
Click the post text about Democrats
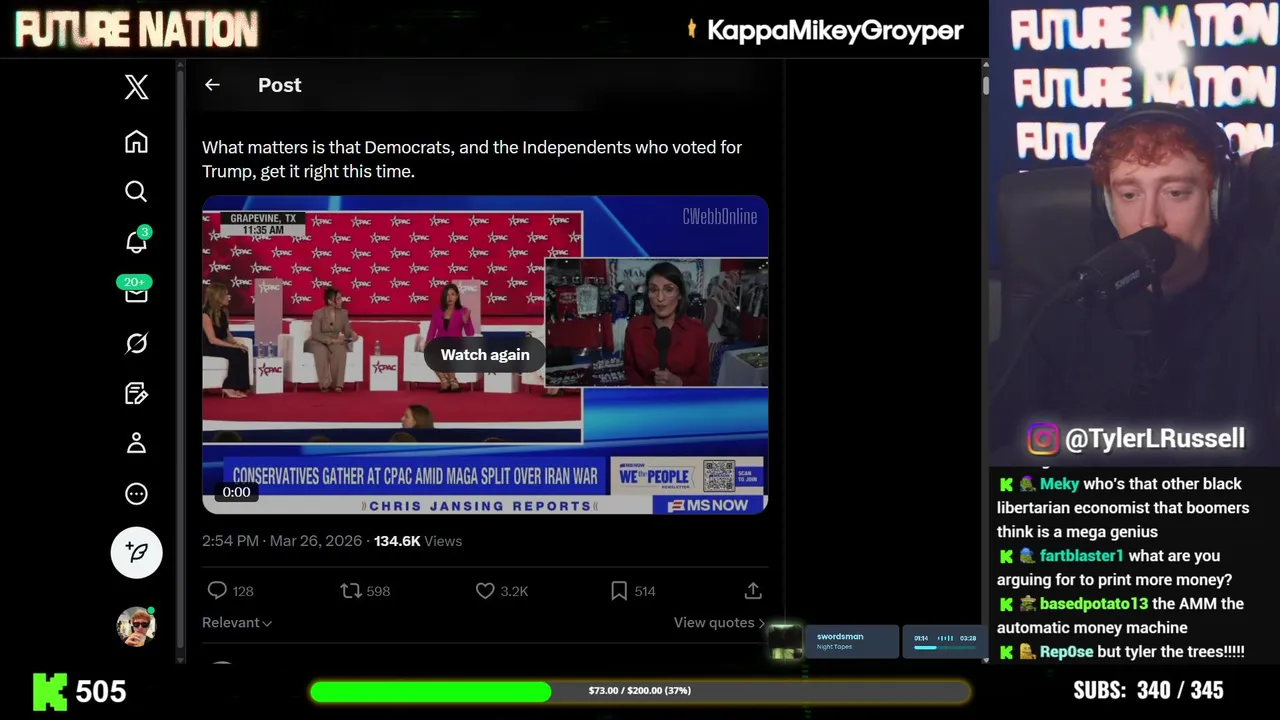click(472, 159)
